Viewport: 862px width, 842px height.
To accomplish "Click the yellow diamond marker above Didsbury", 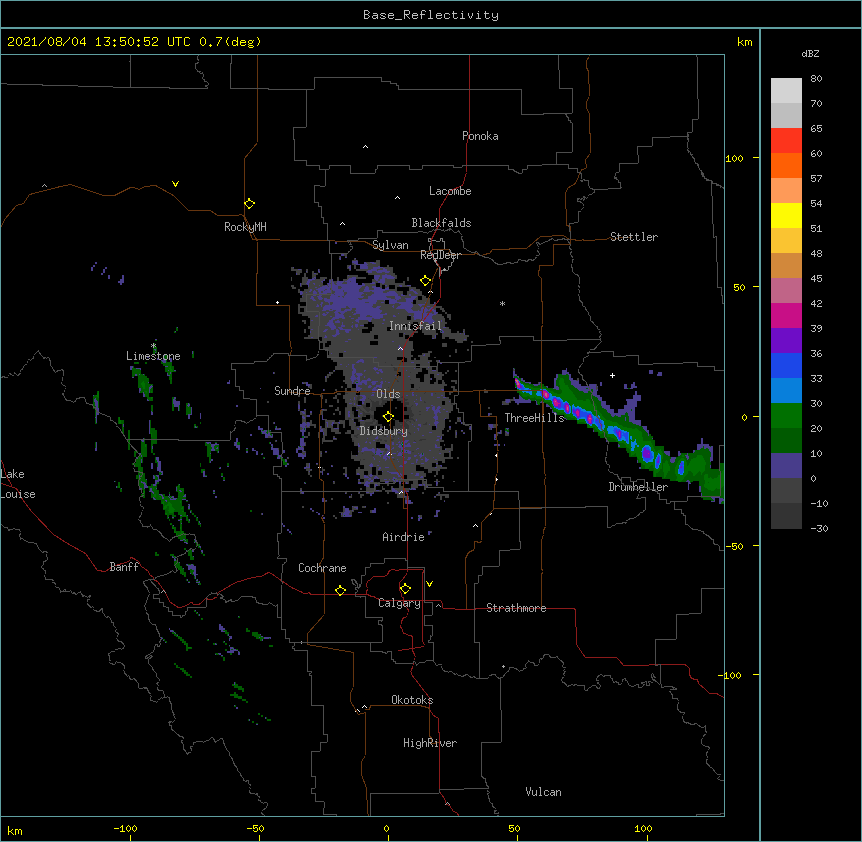I will [x=388, y=417].
